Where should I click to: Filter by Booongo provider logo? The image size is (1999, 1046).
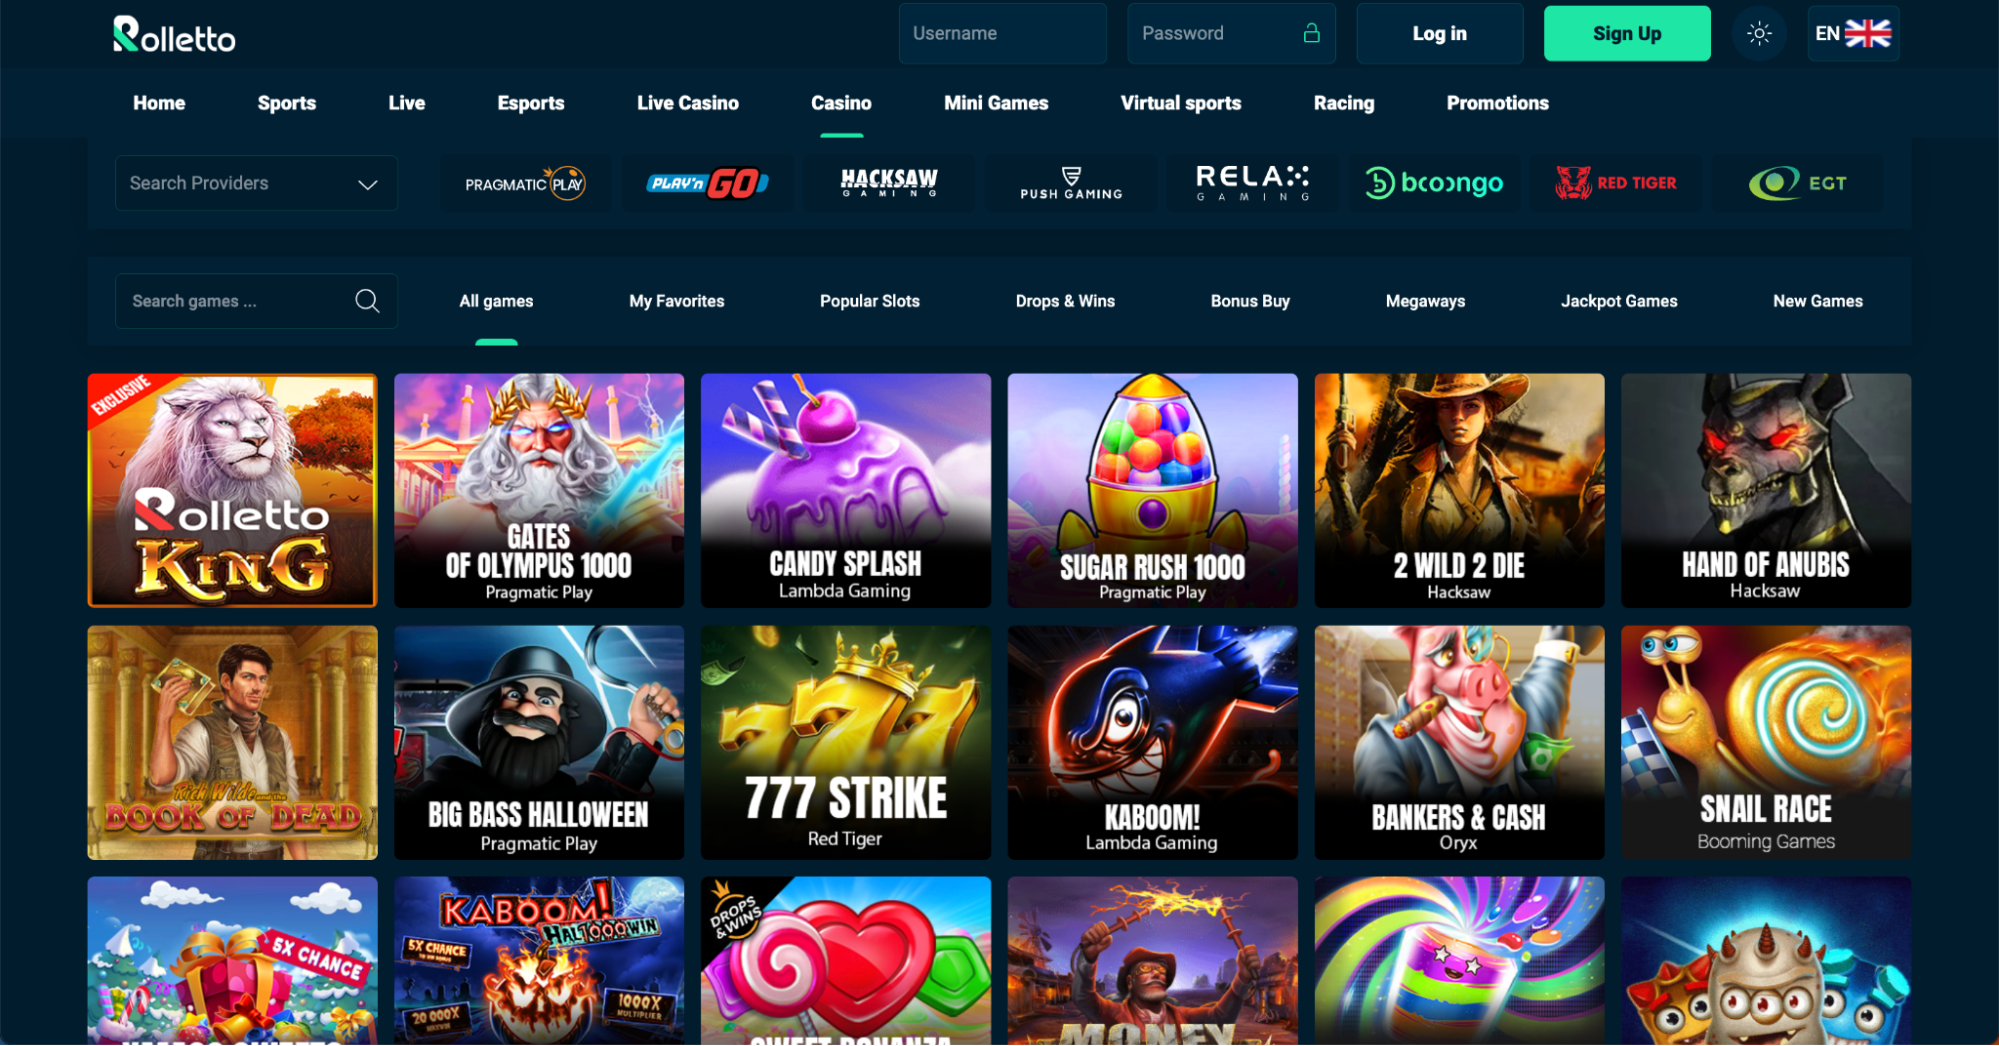pyautogui.click(x=1434, y=183)
